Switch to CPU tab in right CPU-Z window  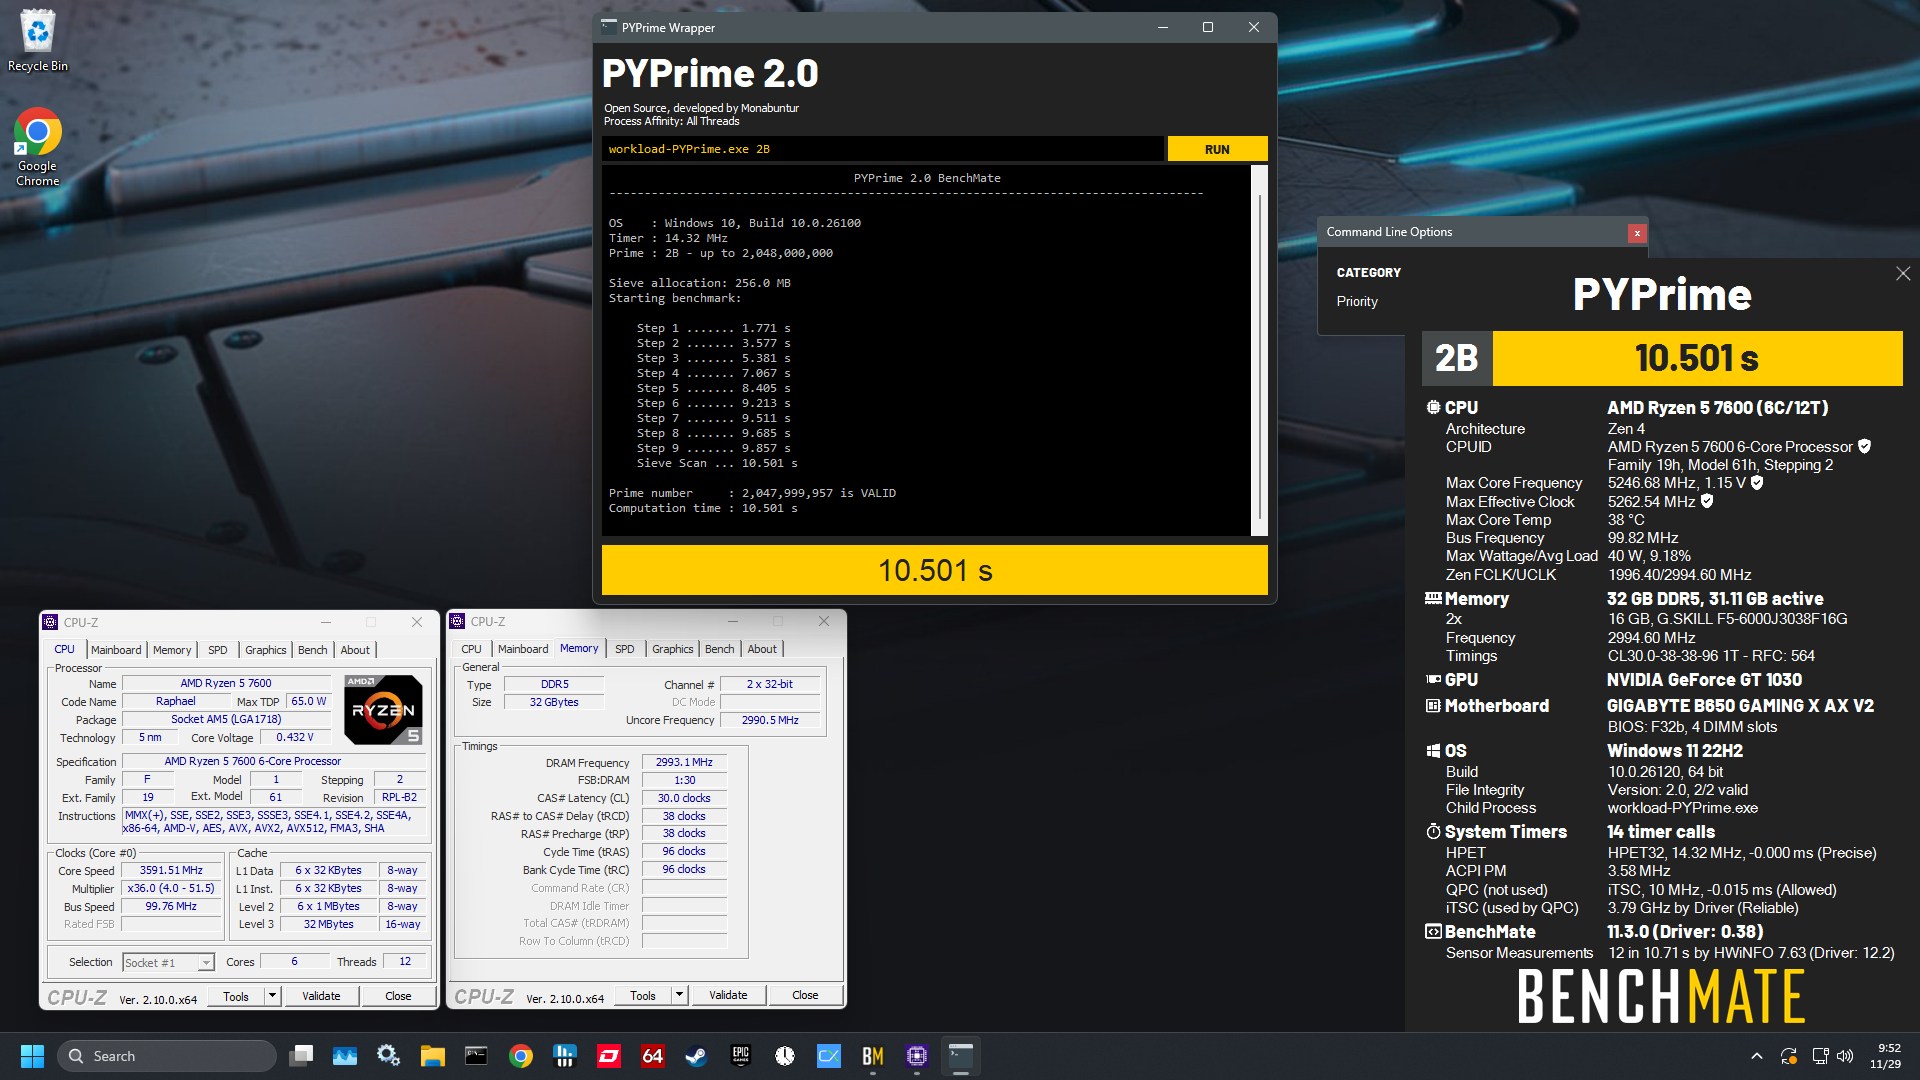pyautogui.click(x=471, y=649)
